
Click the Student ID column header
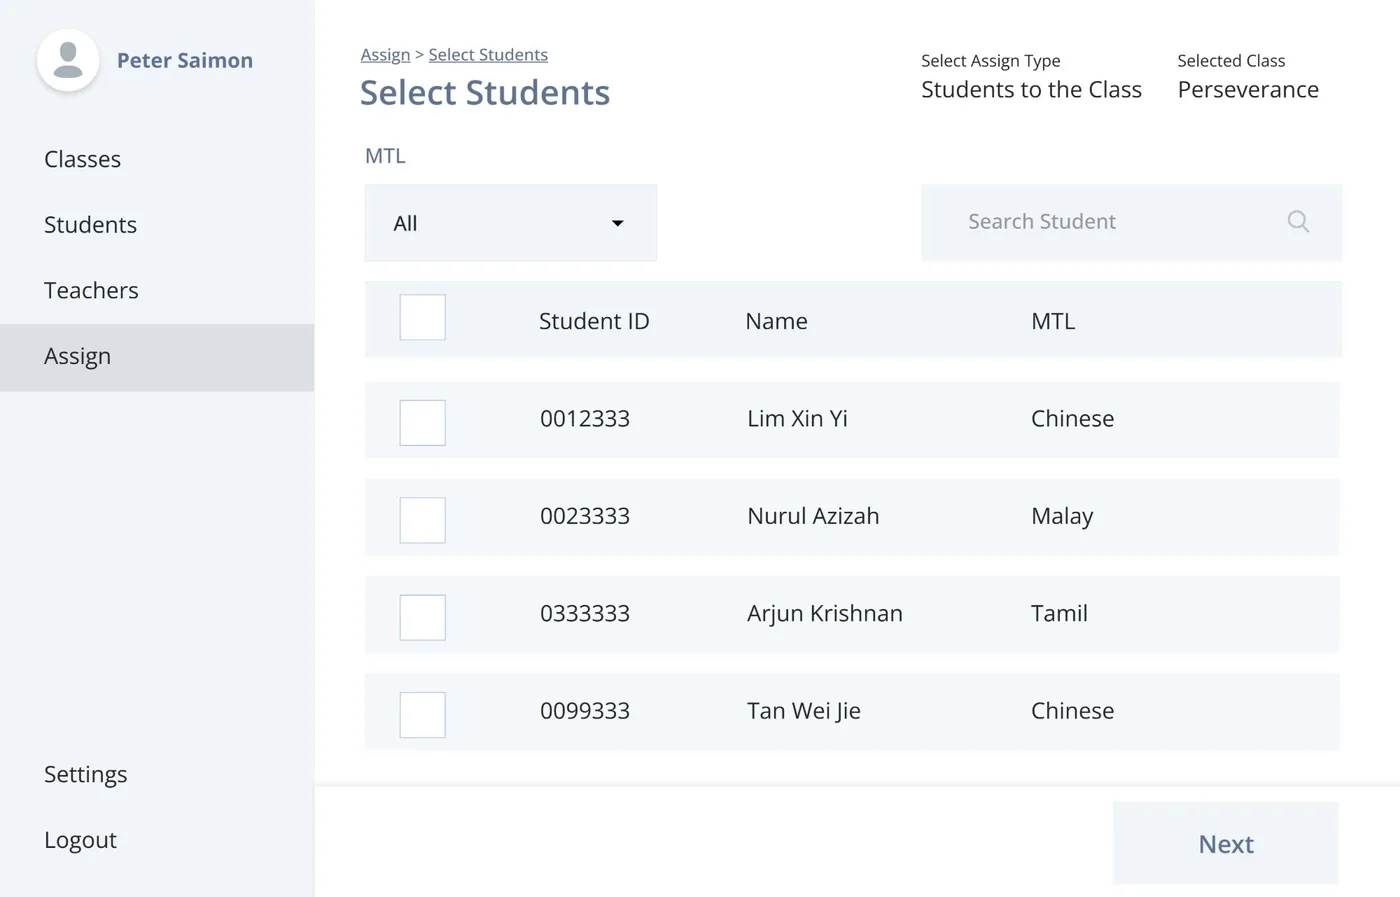click(x=594, y=321)
